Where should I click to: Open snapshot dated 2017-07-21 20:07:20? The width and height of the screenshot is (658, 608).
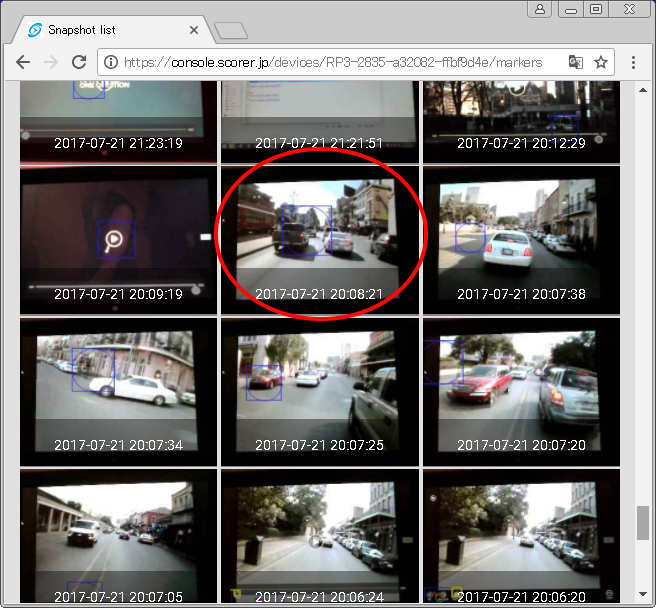[521, 392]
